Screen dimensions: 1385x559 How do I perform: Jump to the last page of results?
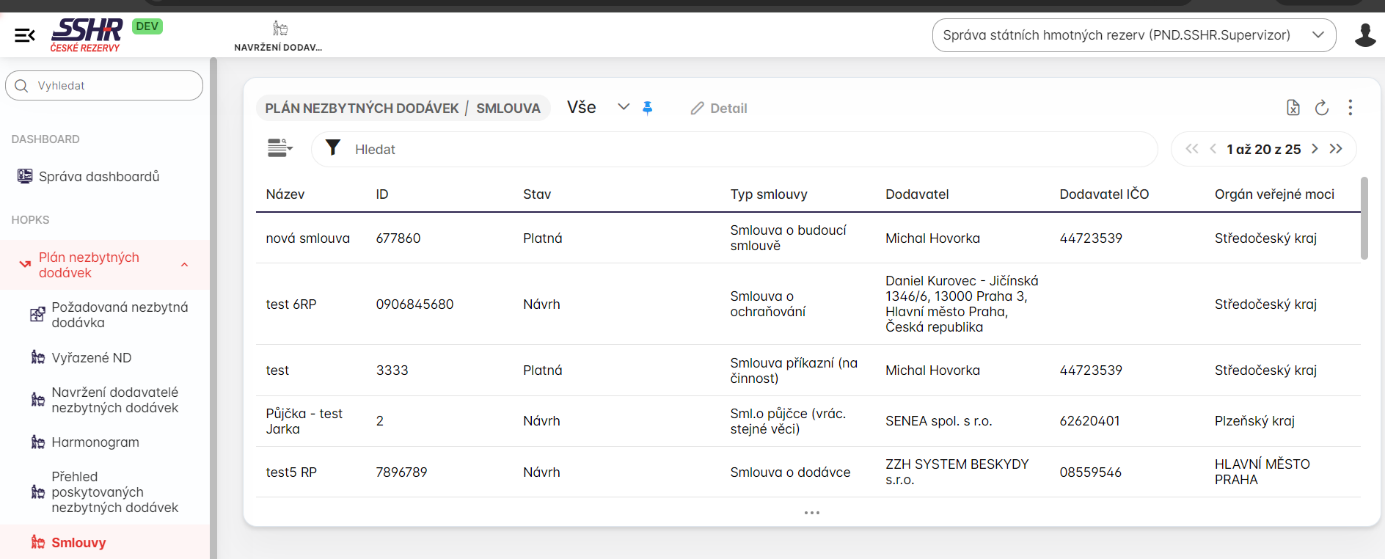click(x=1338, y=149)
